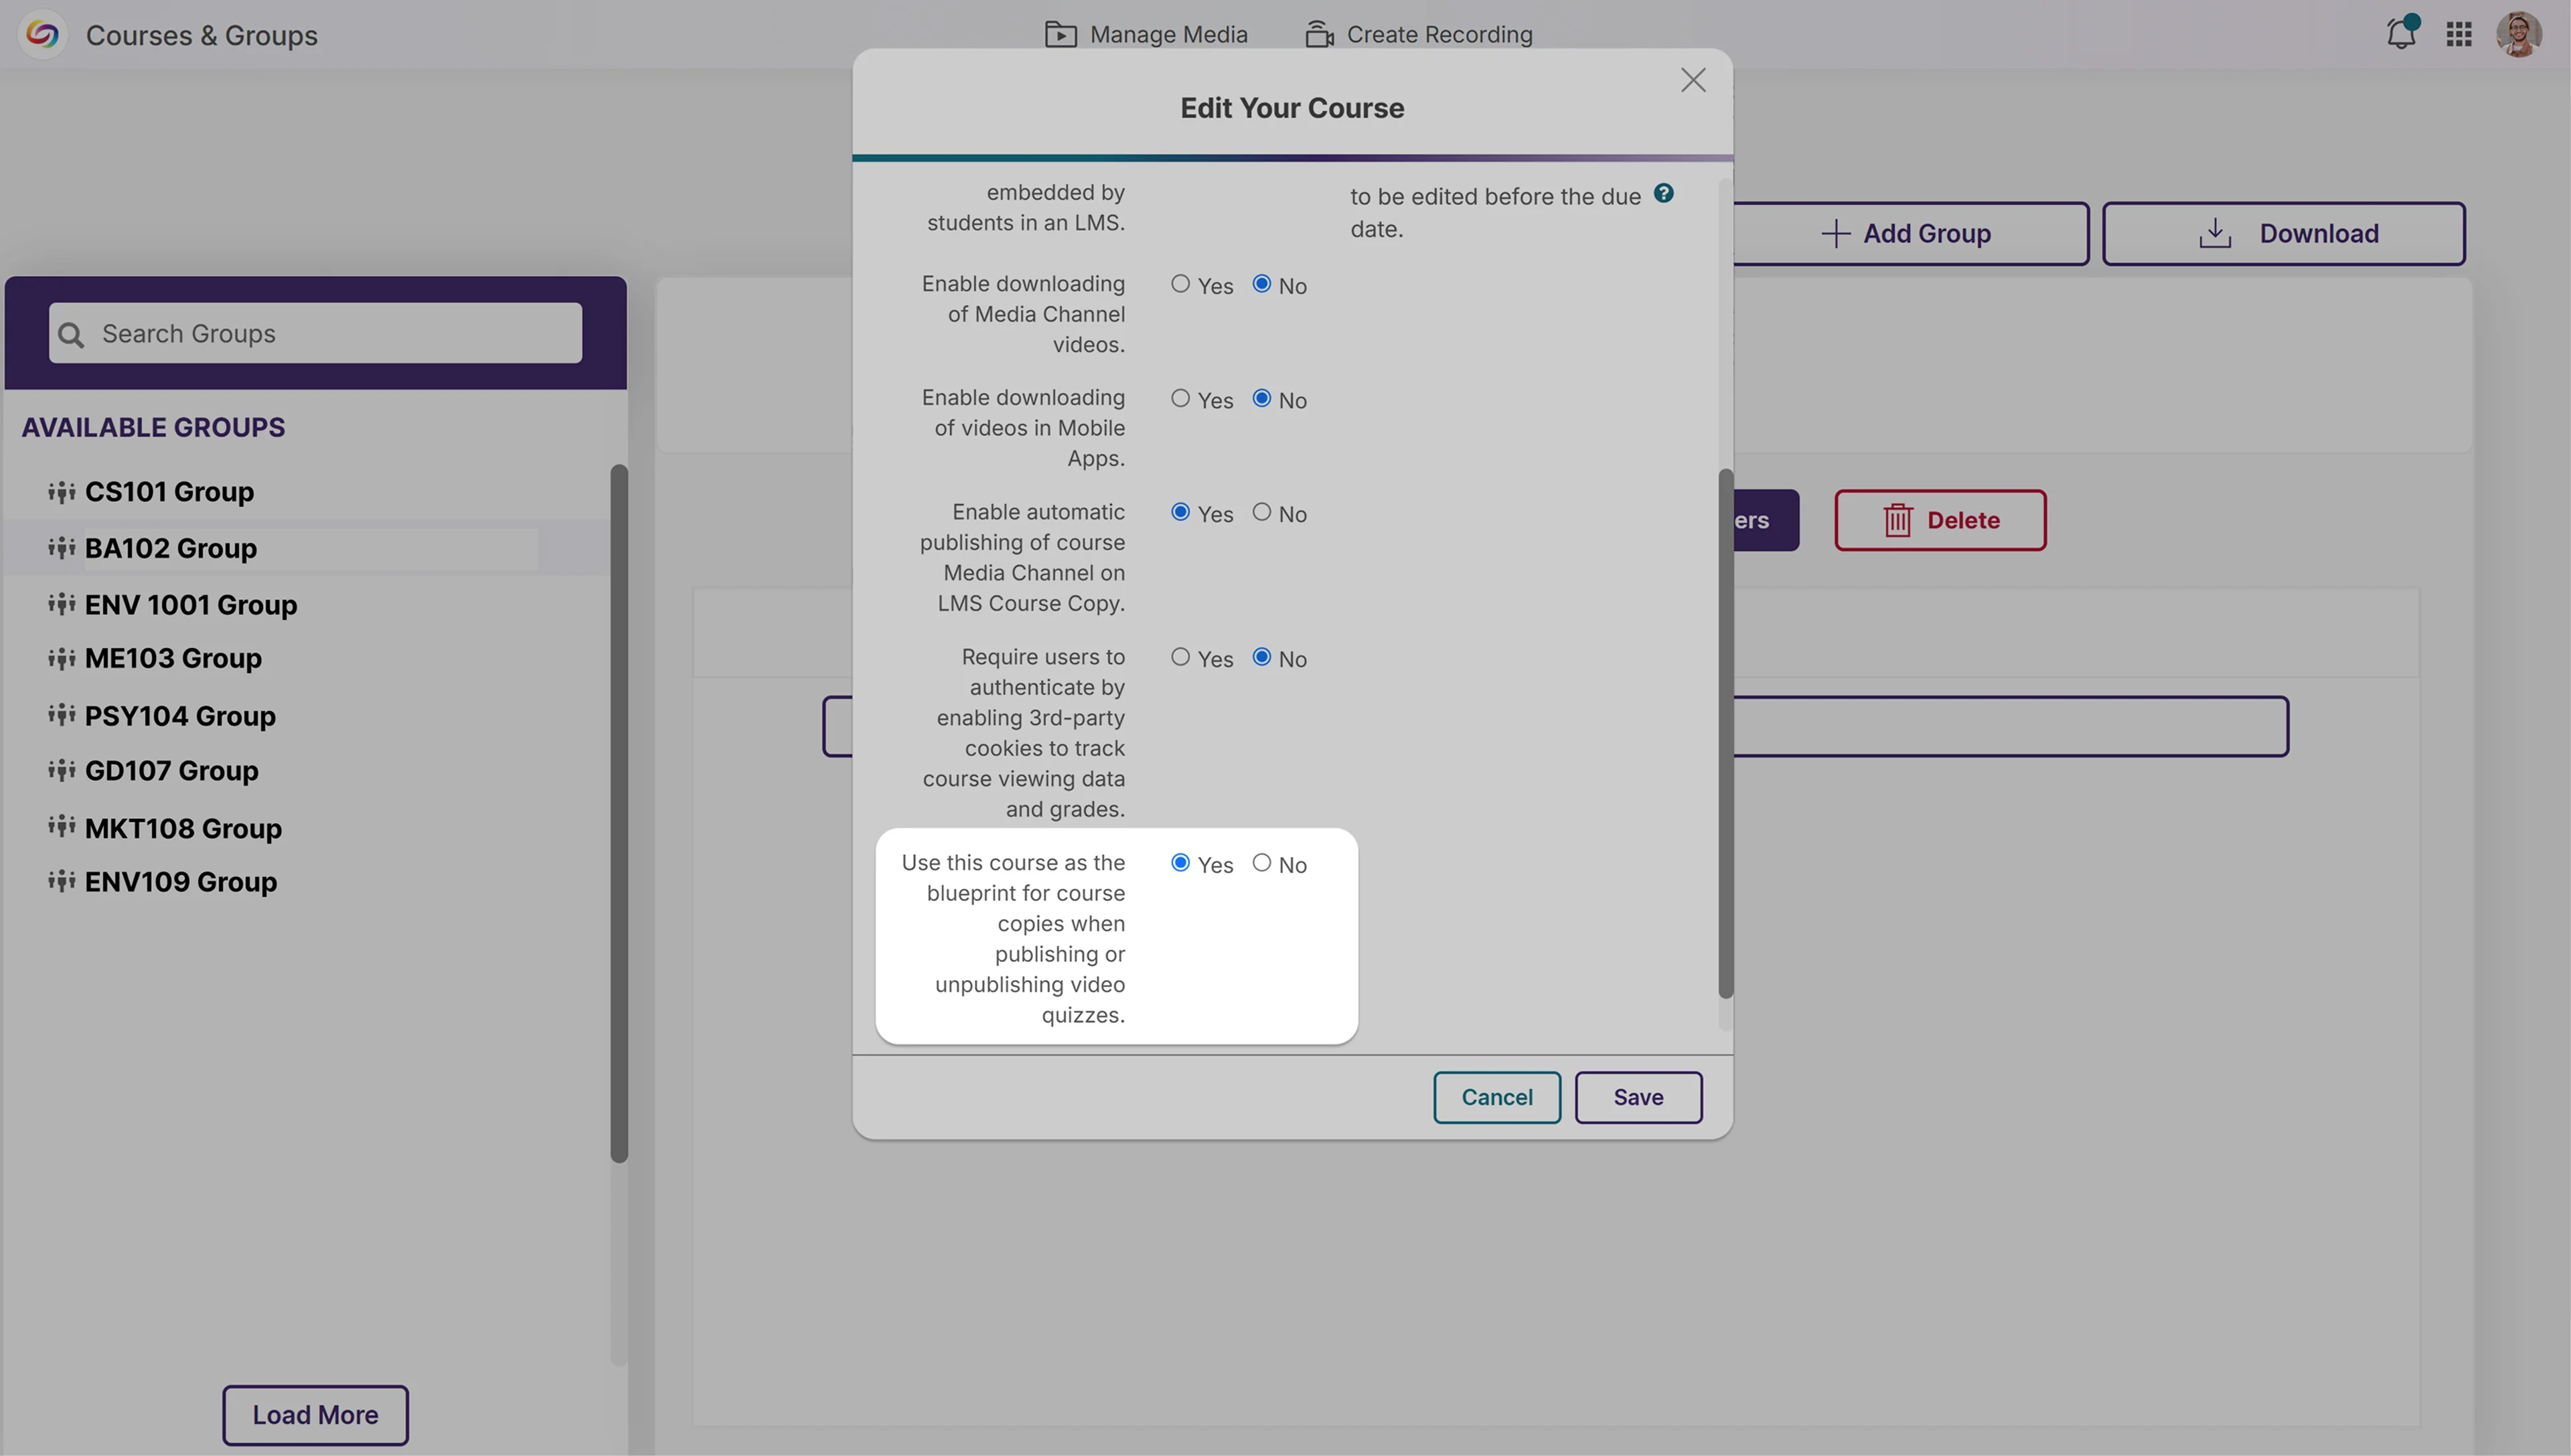The height and width of the screenshot is (1456, 2571).
Task: Click the app logo icon
Action: (x=42, y=35)
